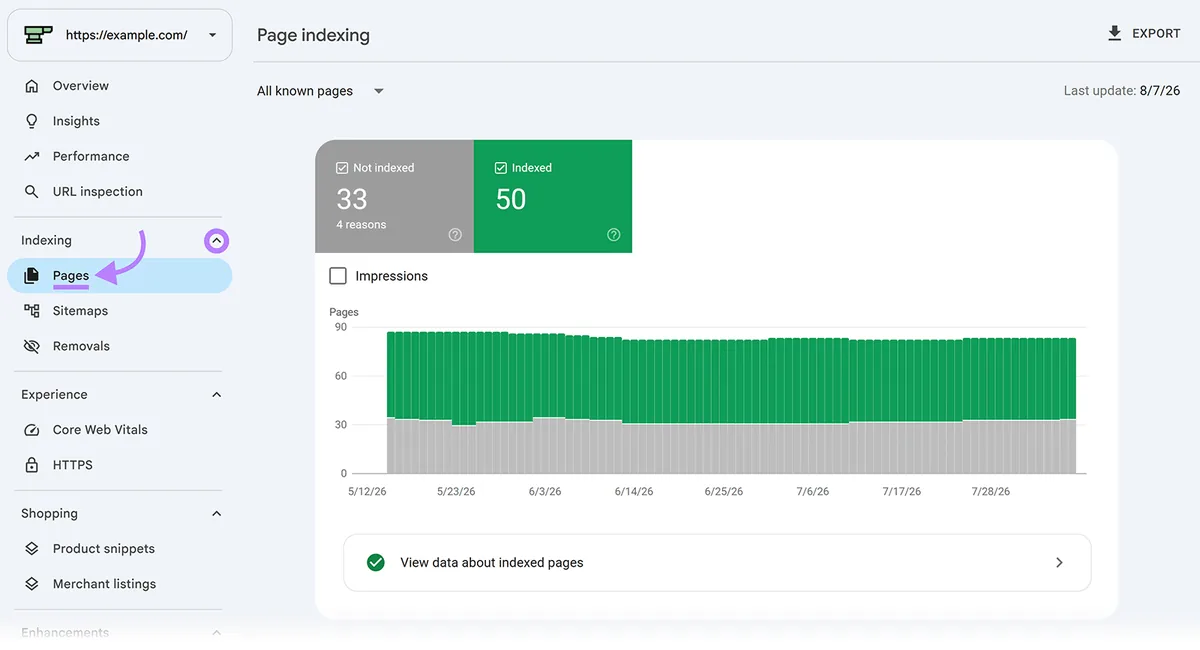Collapse the Experience section
Image resolution: width=1200 pixels, height=650 pixels.
click(217, 395)
